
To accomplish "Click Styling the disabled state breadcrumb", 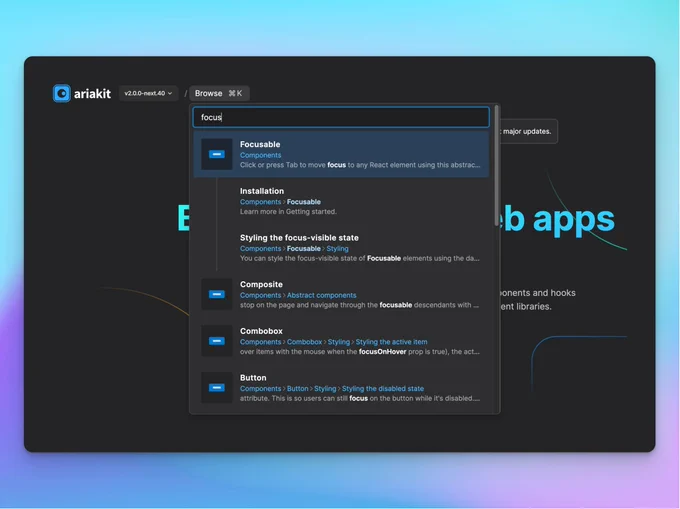I will (x=383, y=389).
